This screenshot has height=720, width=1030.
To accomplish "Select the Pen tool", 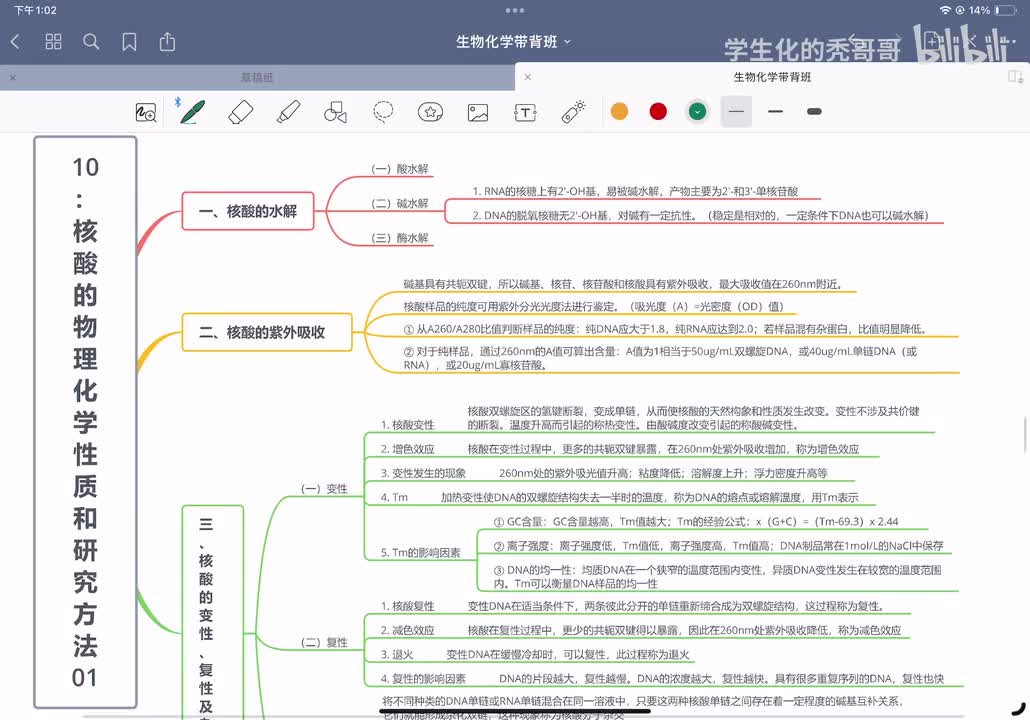I will click(x=192, y=112).
